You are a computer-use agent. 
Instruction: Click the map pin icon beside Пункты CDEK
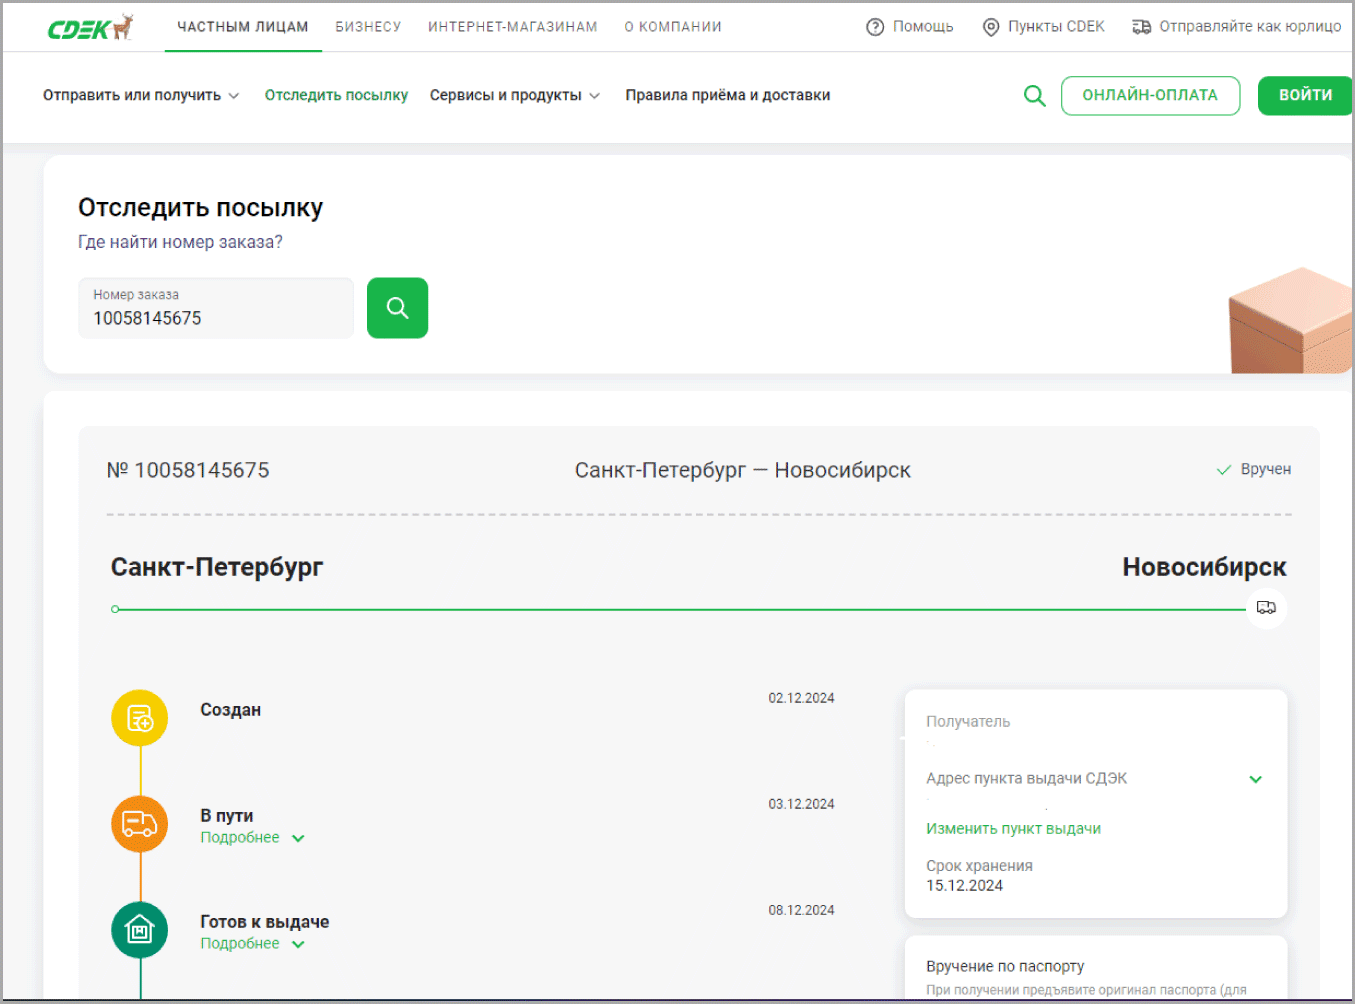pos(991,27)
